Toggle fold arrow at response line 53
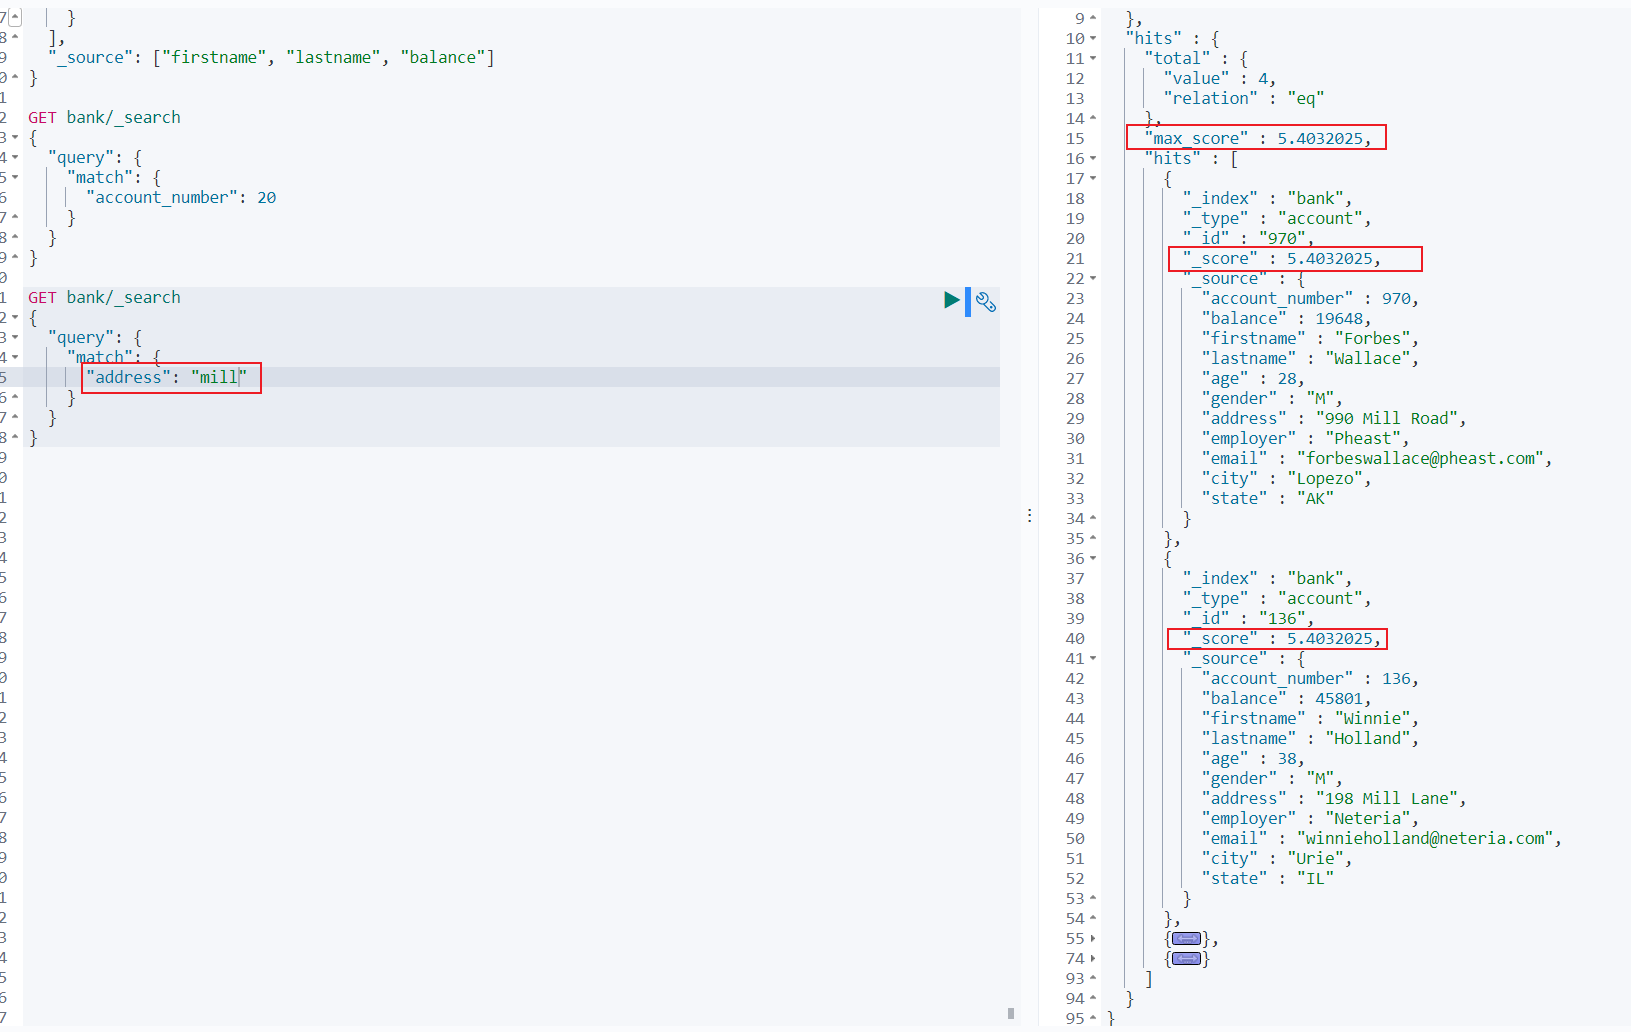The image size is (1631, 1032). point(1093,898)
